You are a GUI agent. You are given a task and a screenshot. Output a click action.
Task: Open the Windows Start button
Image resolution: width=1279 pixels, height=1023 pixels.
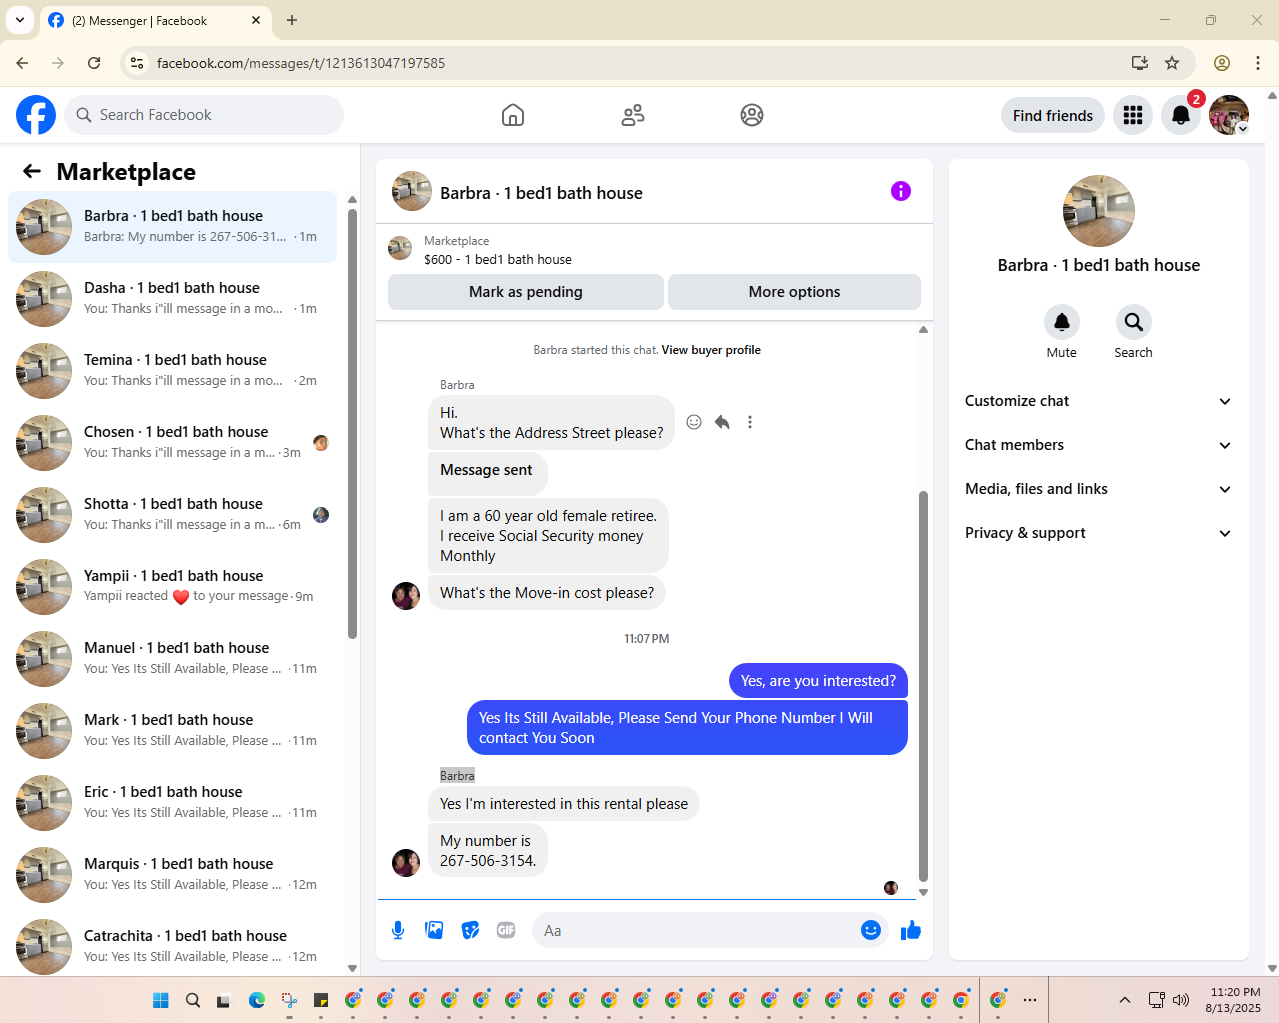coord(161,1000)
